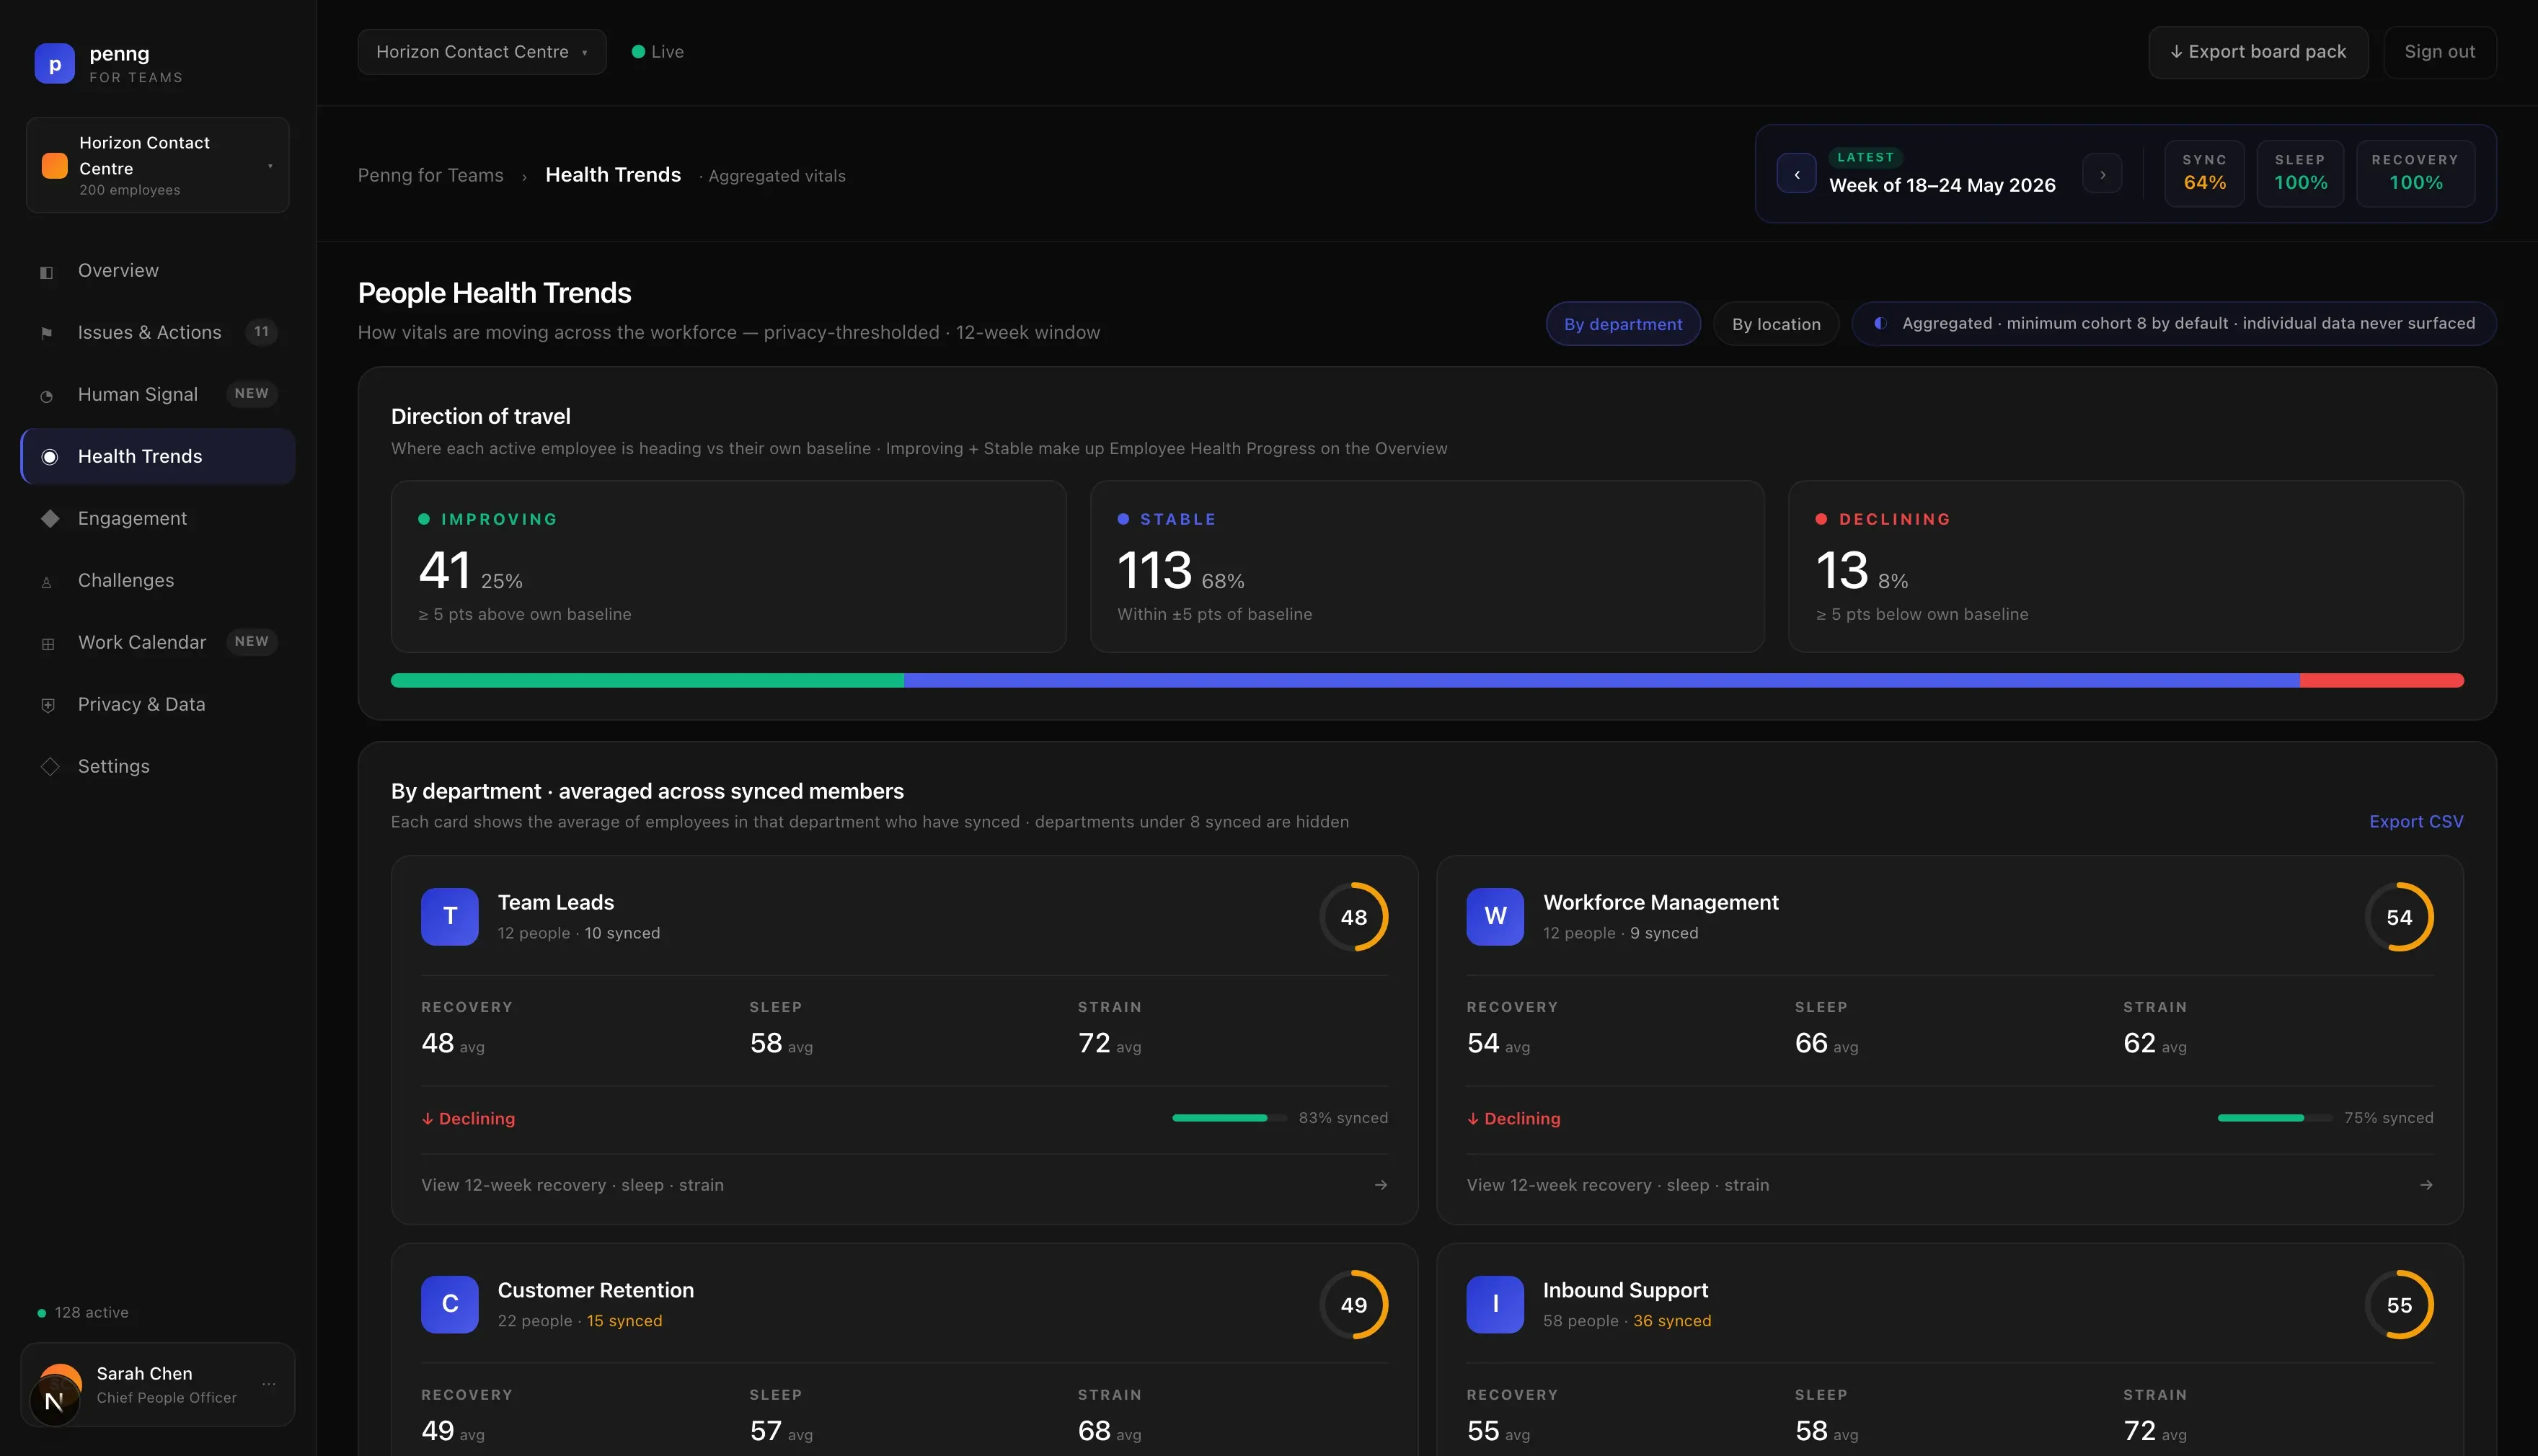Click the Privacy & Data menu item

[x=158, y=705]
